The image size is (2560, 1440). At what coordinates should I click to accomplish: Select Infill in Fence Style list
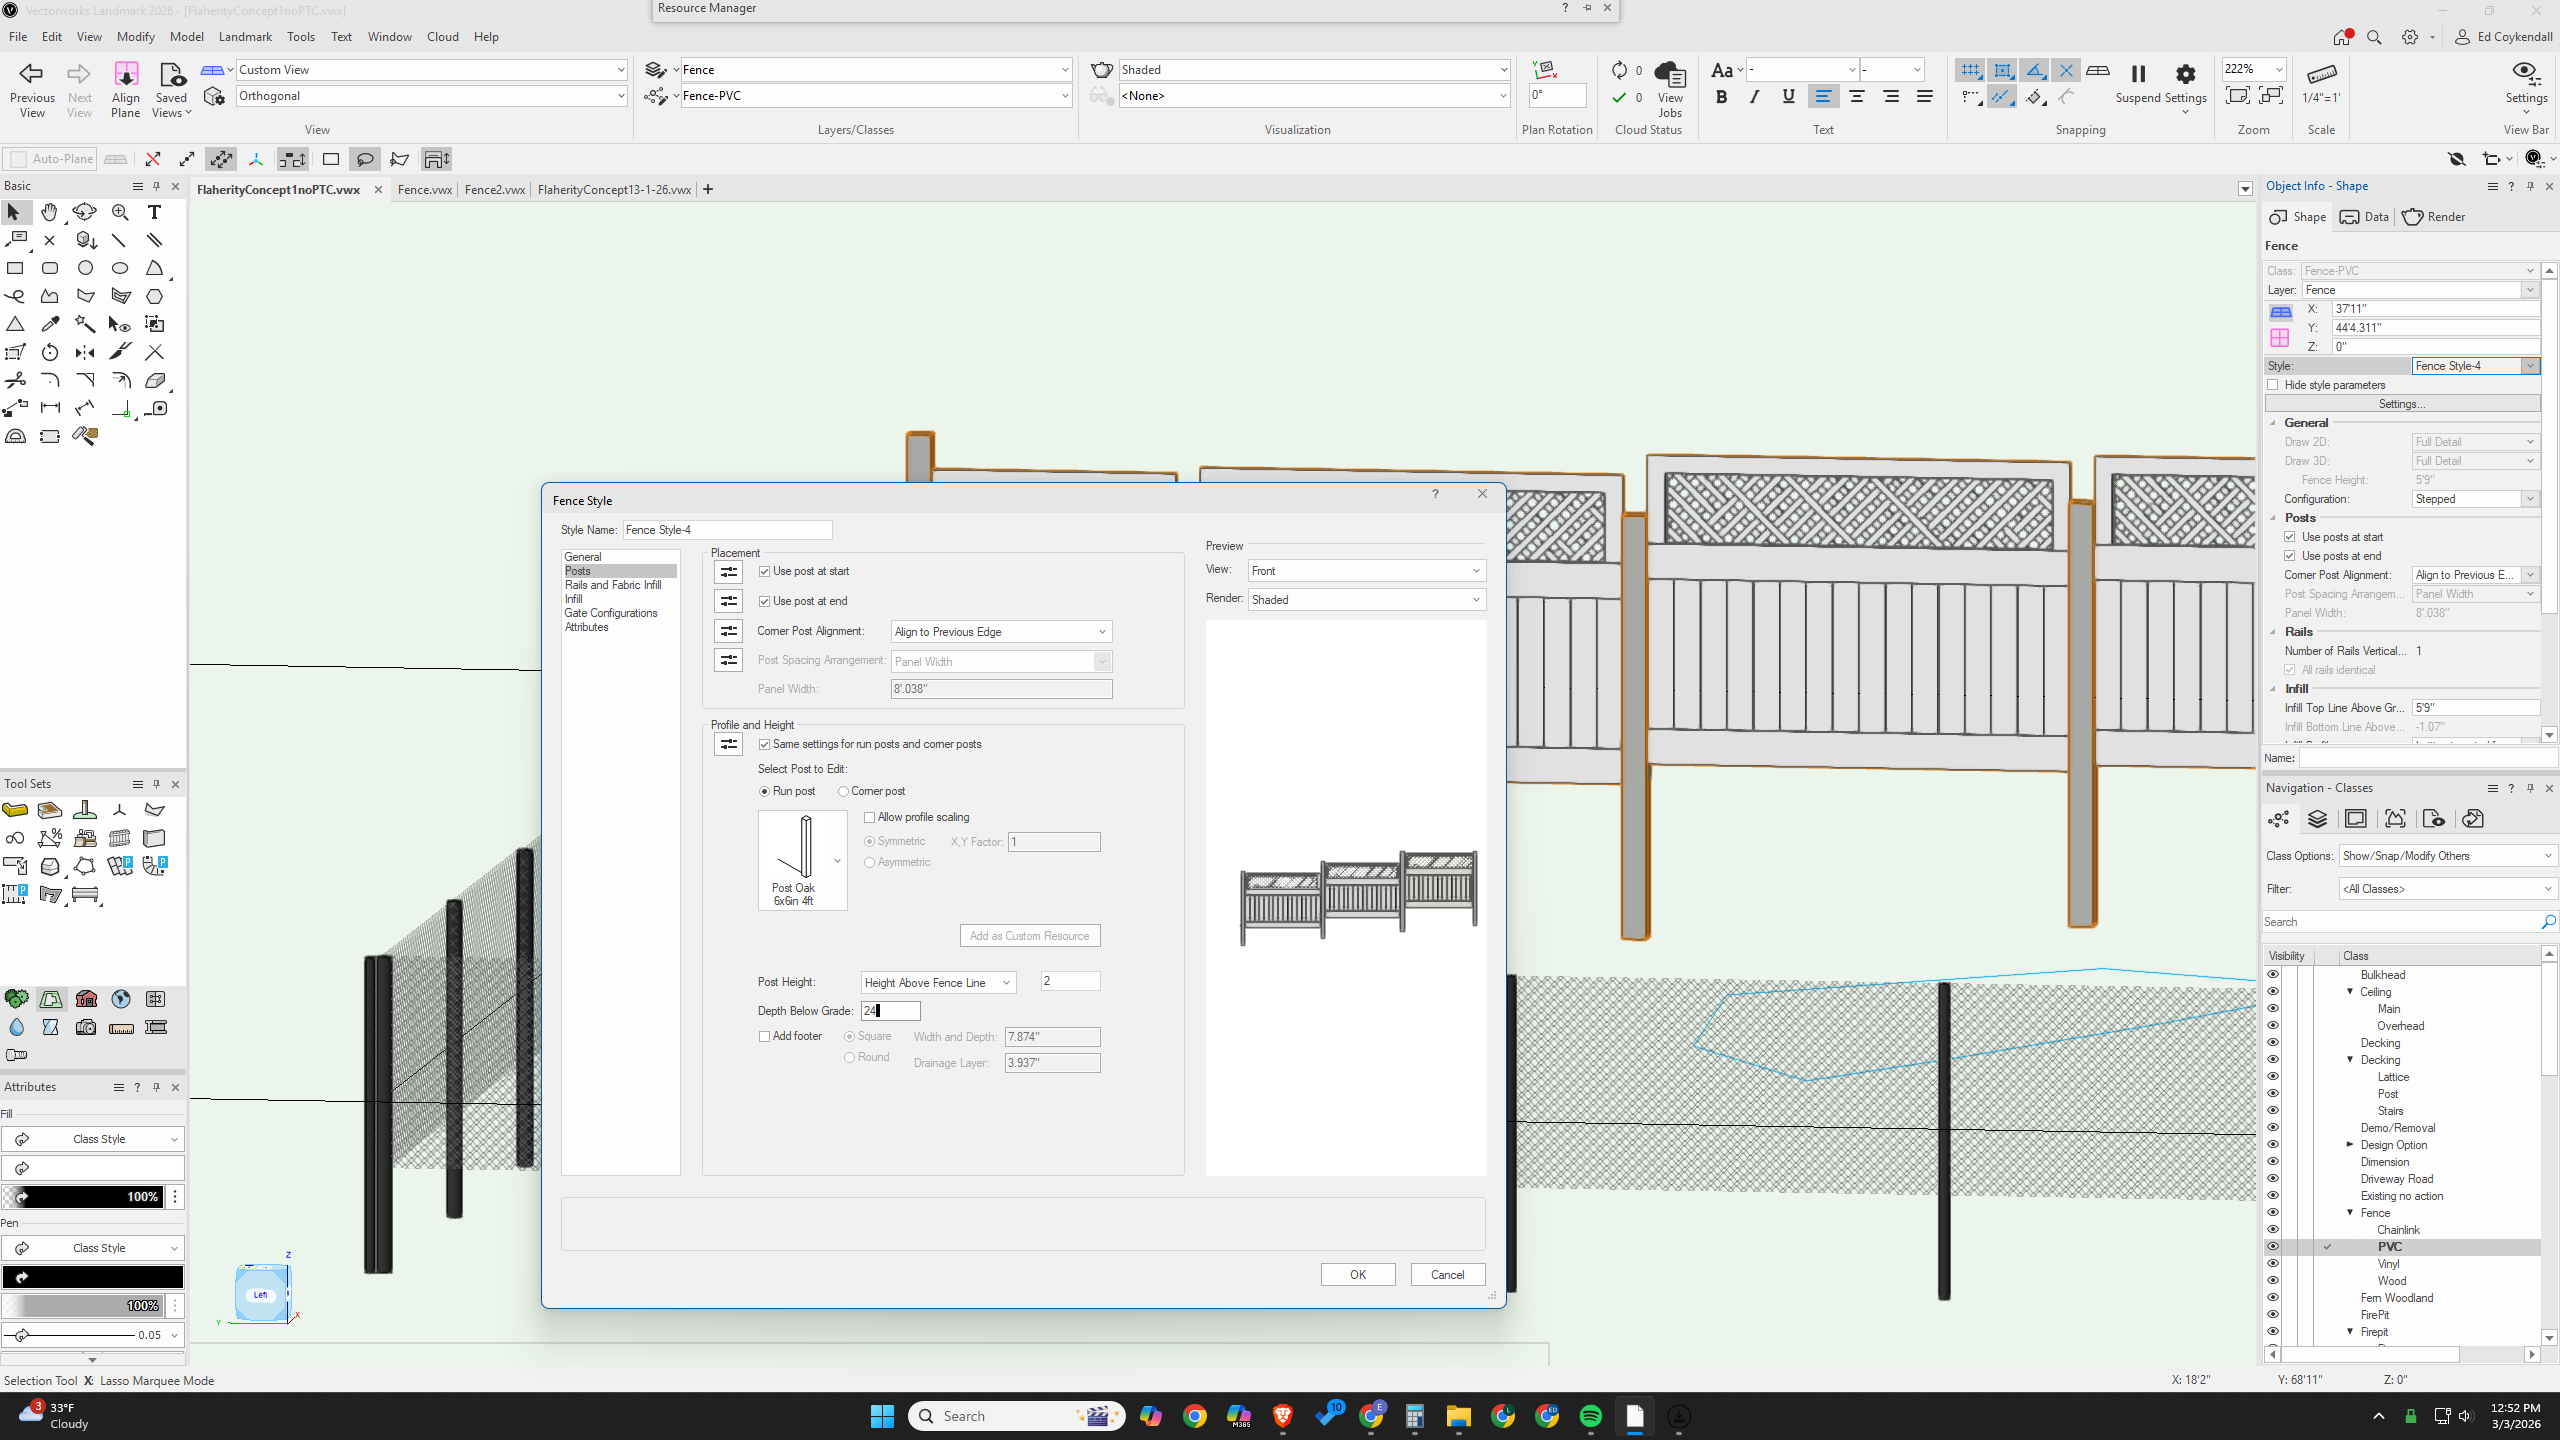(574, 599)
